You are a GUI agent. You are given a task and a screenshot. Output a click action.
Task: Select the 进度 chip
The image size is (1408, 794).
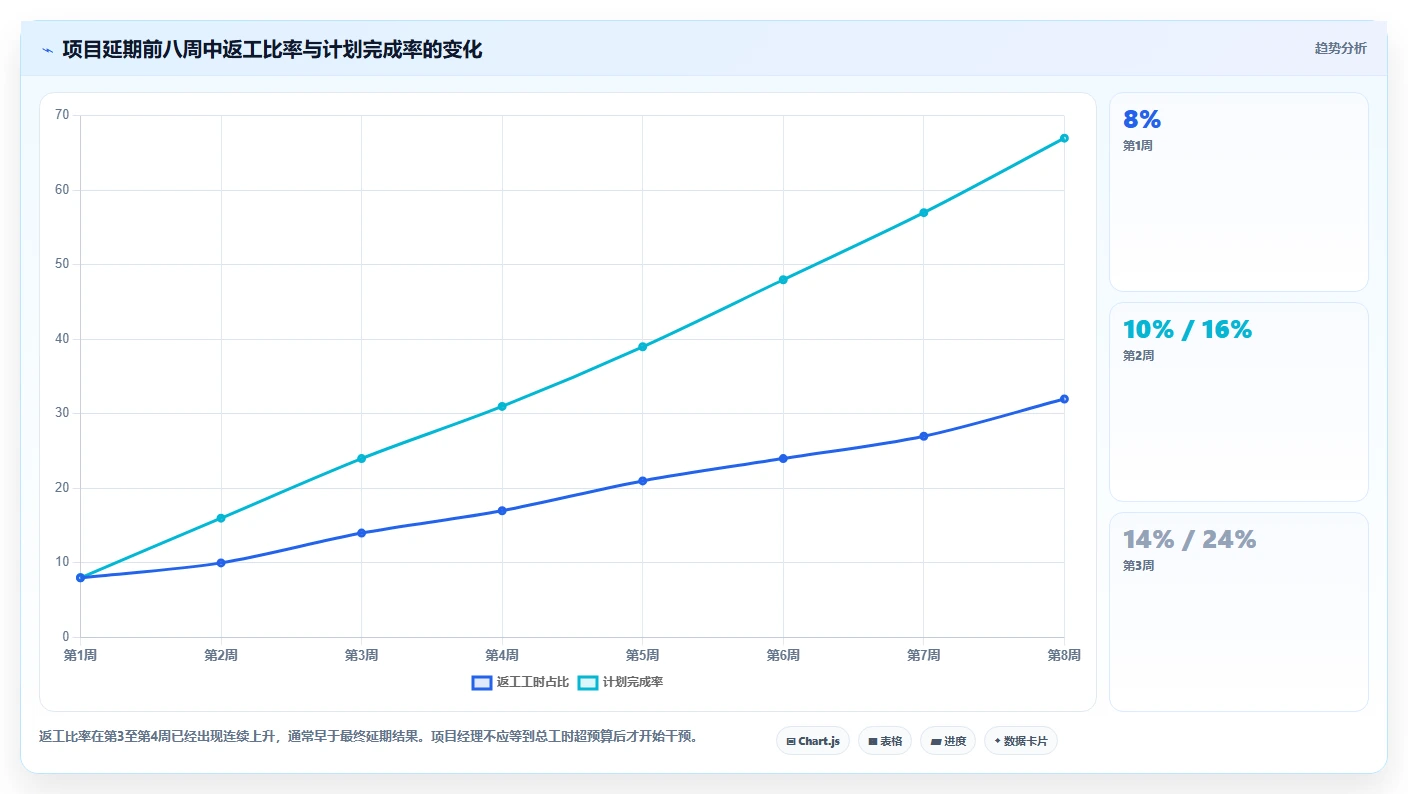click(948, 741)
